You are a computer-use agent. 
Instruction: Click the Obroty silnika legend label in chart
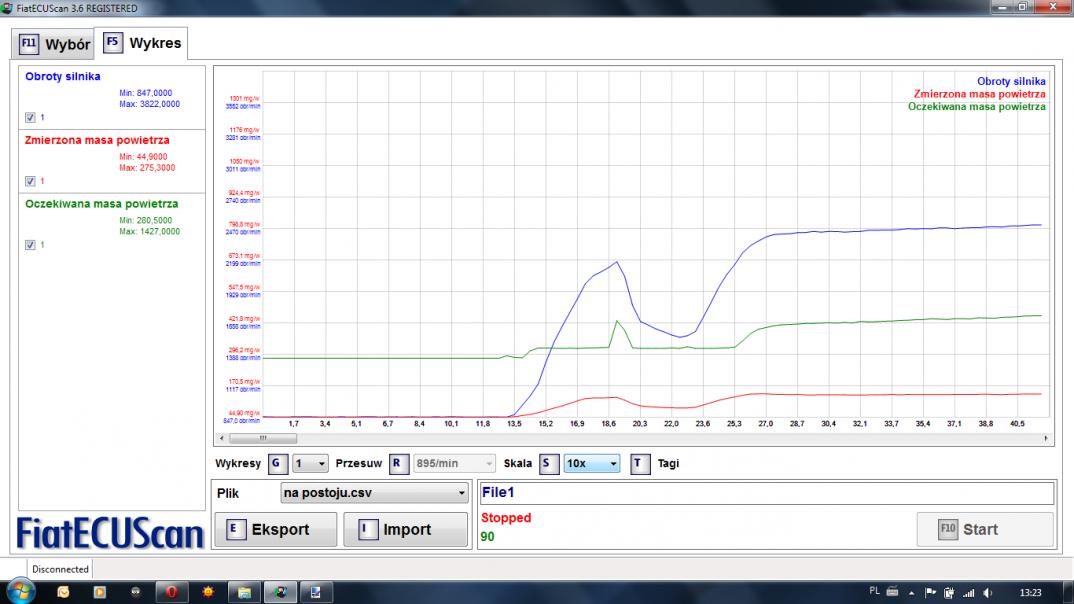[x=1011, y=81]
